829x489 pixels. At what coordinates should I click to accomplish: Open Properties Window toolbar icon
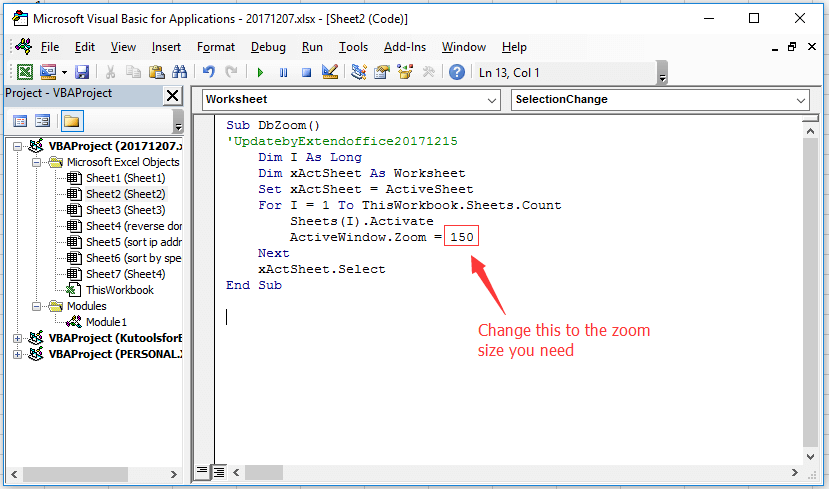point(381,72)
